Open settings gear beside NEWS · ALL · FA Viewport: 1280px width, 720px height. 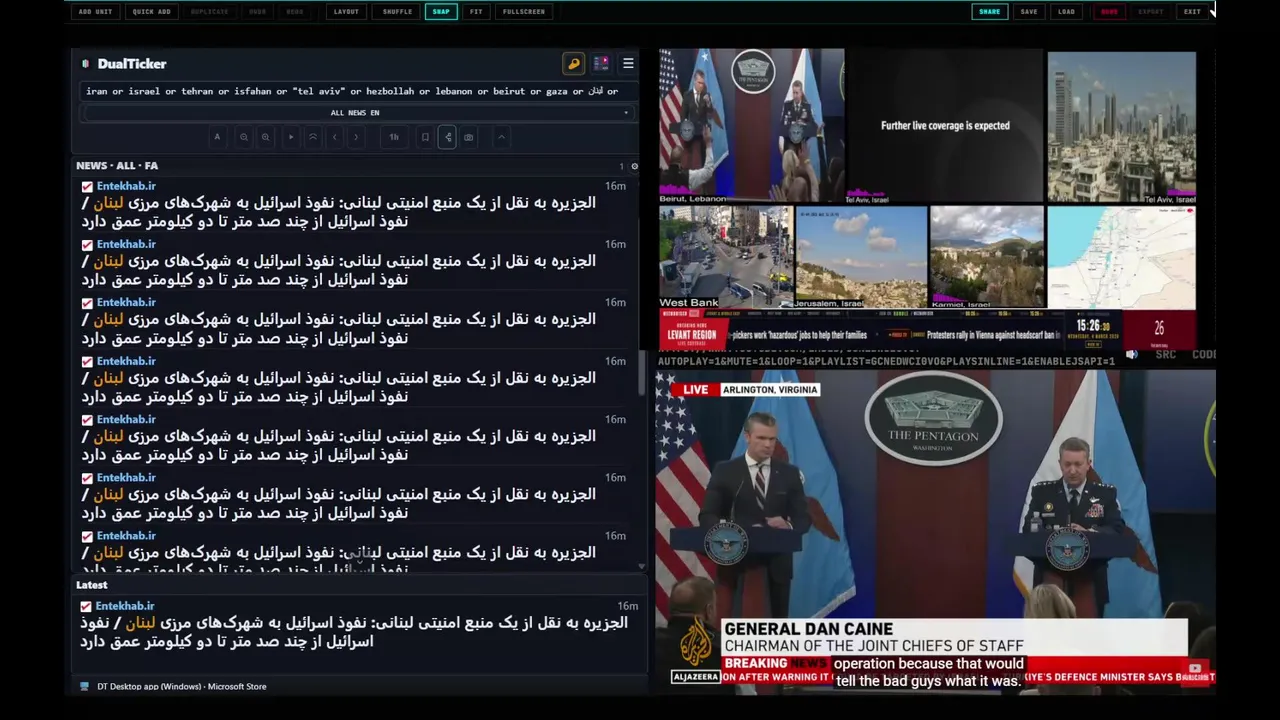point(634,166)
